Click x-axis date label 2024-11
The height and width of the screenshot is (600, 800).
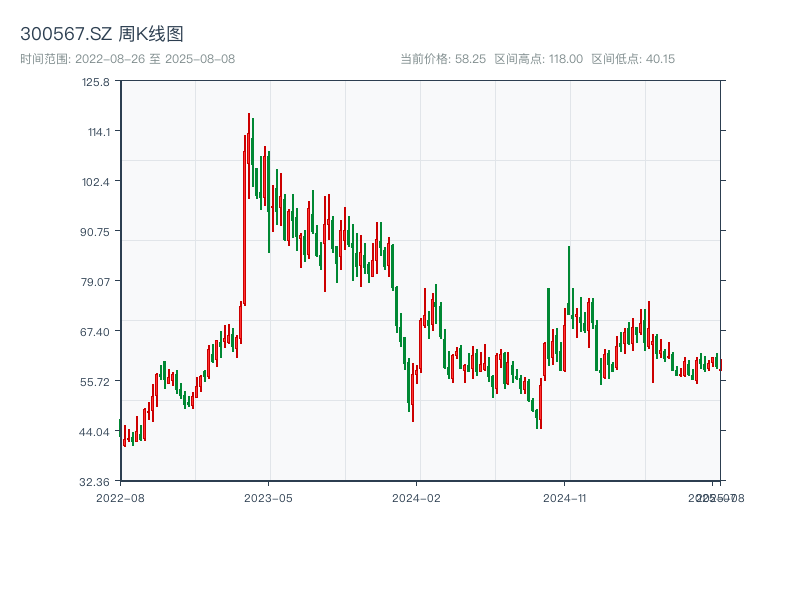564,498
